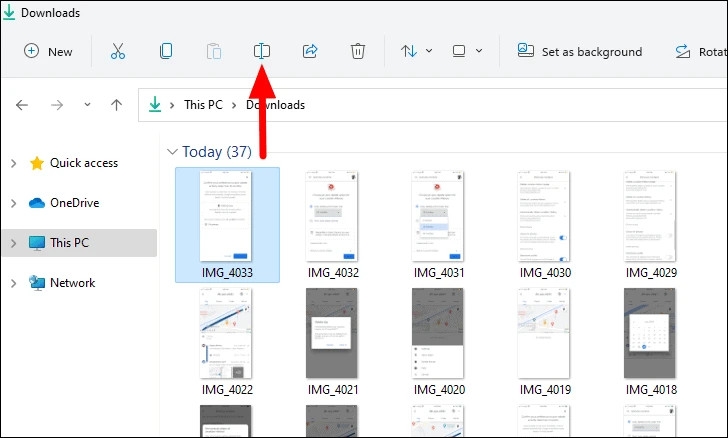Click the download icon in address bar
This screenshot has height=438, width=728.
[x=155, y=105]
